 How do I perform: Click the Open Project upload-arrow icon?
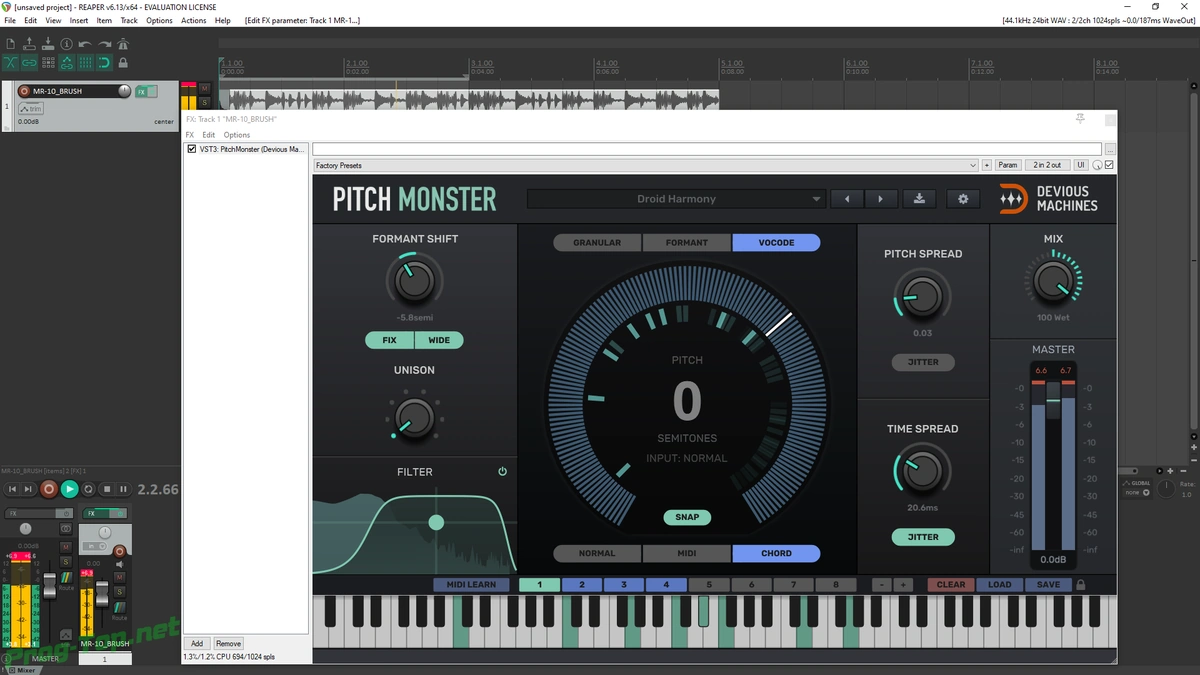[x=29, y=44]
